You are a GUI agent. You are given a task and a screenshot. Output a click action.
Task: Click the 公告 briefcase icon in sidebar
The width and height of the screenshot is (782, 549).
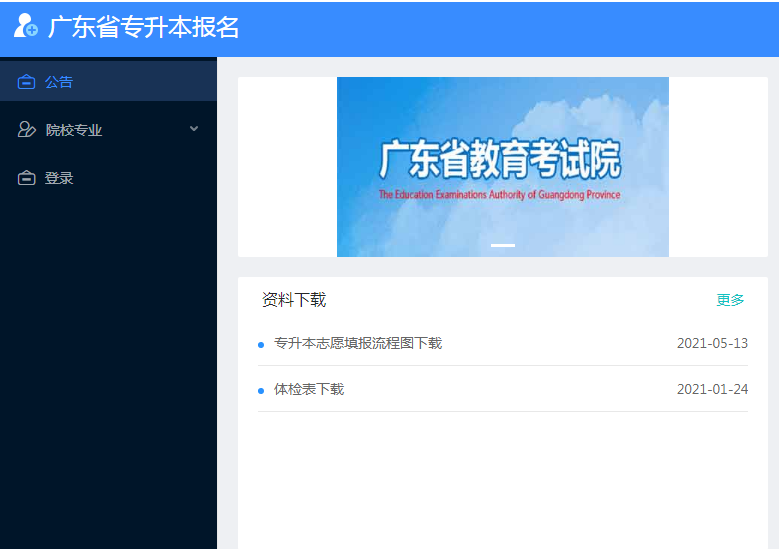point(27,82)
